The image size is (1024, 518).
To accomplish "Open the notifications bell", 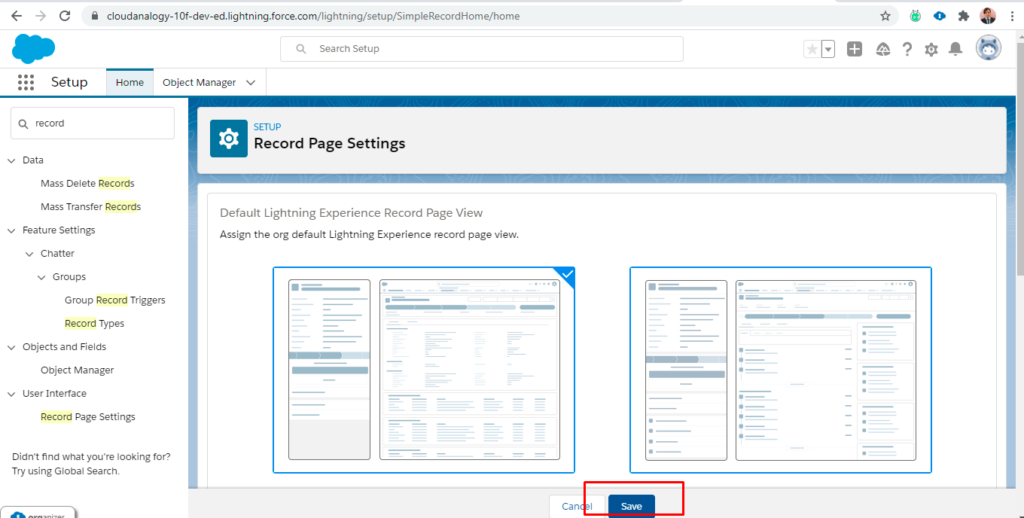I will point(956,49).
